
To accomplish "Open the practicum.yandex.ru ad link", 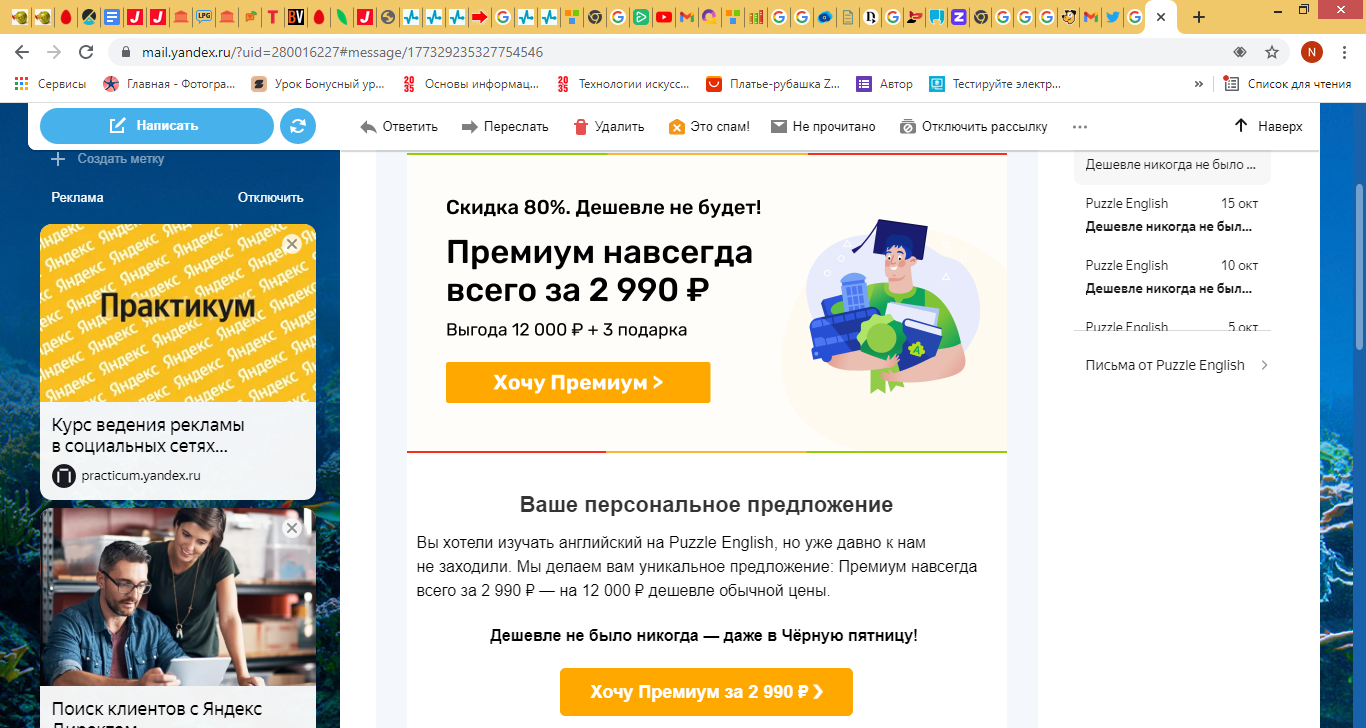I will pyautogui.click(x=141, y=476).
